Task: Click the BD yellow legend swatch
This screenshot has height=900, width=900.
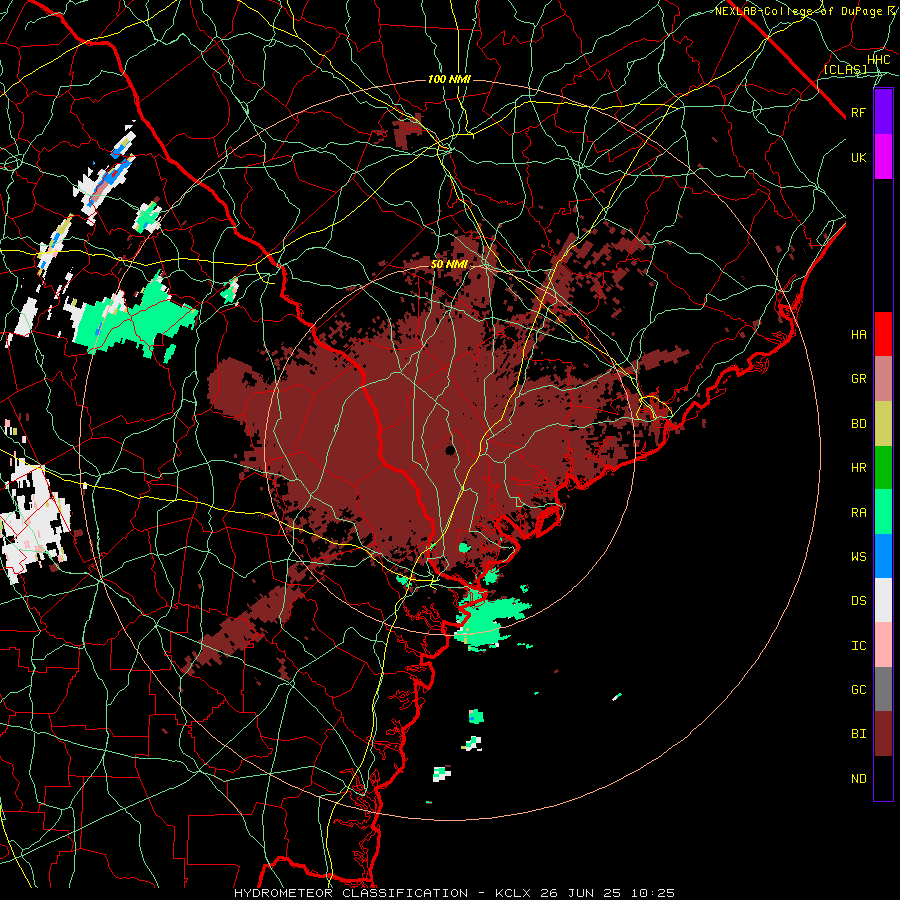Action: pos(883,424)
